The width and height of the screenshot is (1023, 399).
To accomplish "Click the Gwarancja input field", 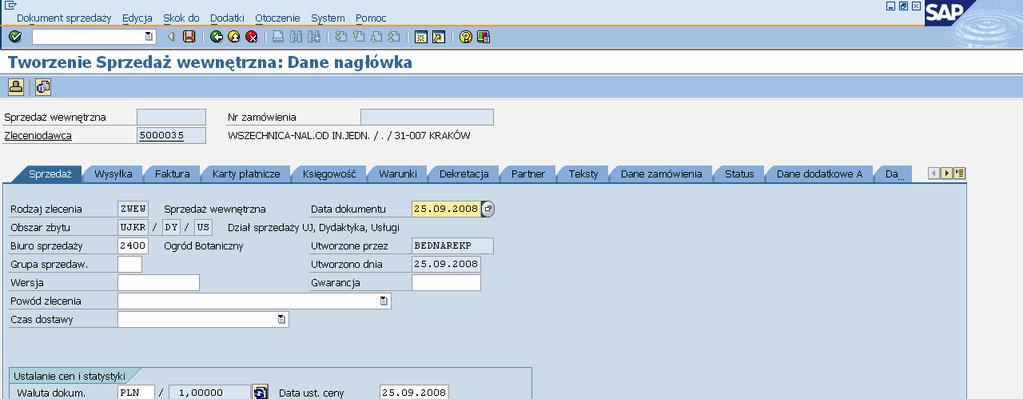I will tap(446, 283).
